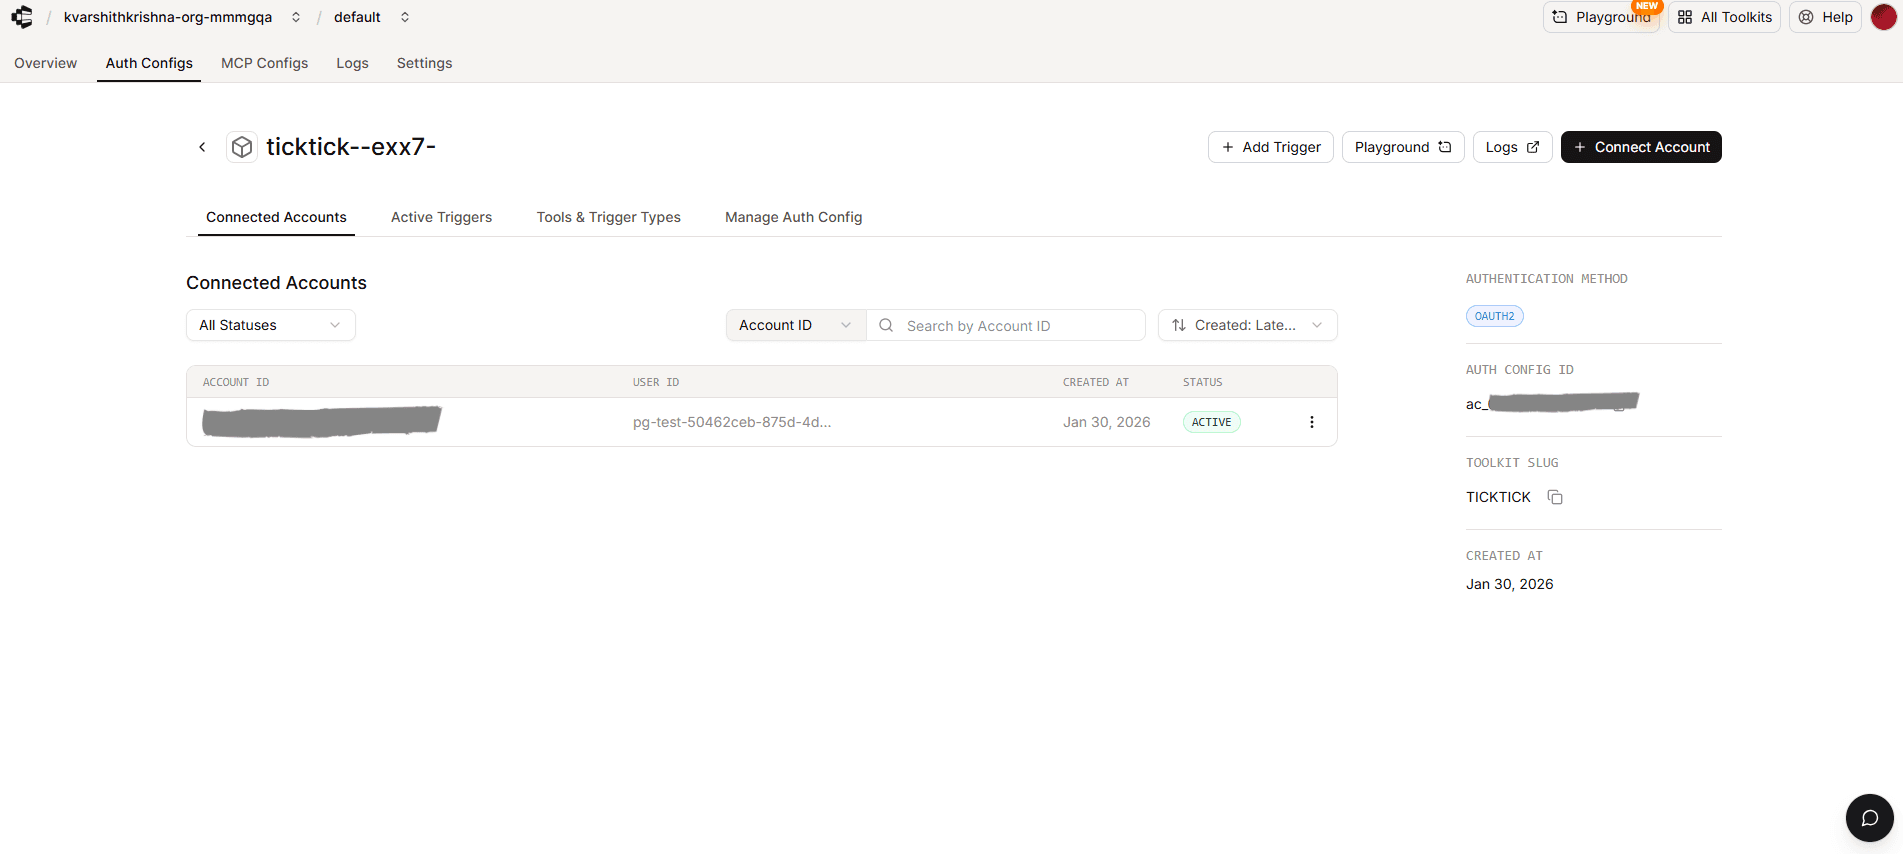Open the row actions three-dot menu
The height and width of the screenshot is (854, 1903).
click(1312, 422)
